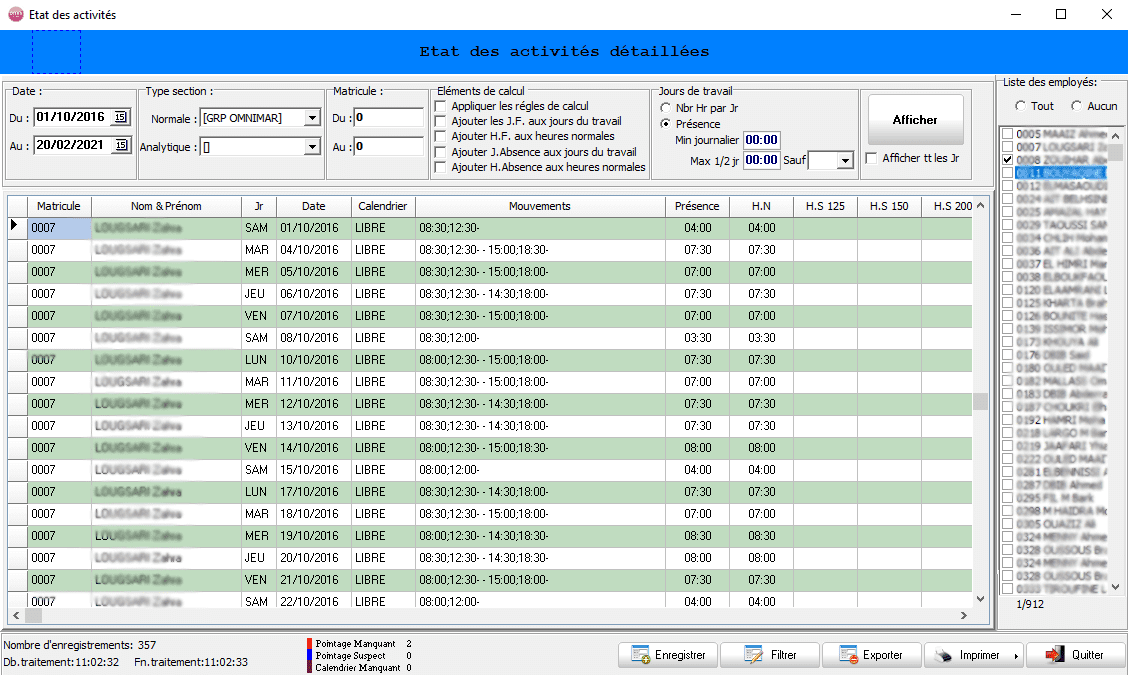Viewport: 1128px width, 675px height.
Task: Click the Matricule Au input field
Action: pyautogui.click(x=388, y=146)
